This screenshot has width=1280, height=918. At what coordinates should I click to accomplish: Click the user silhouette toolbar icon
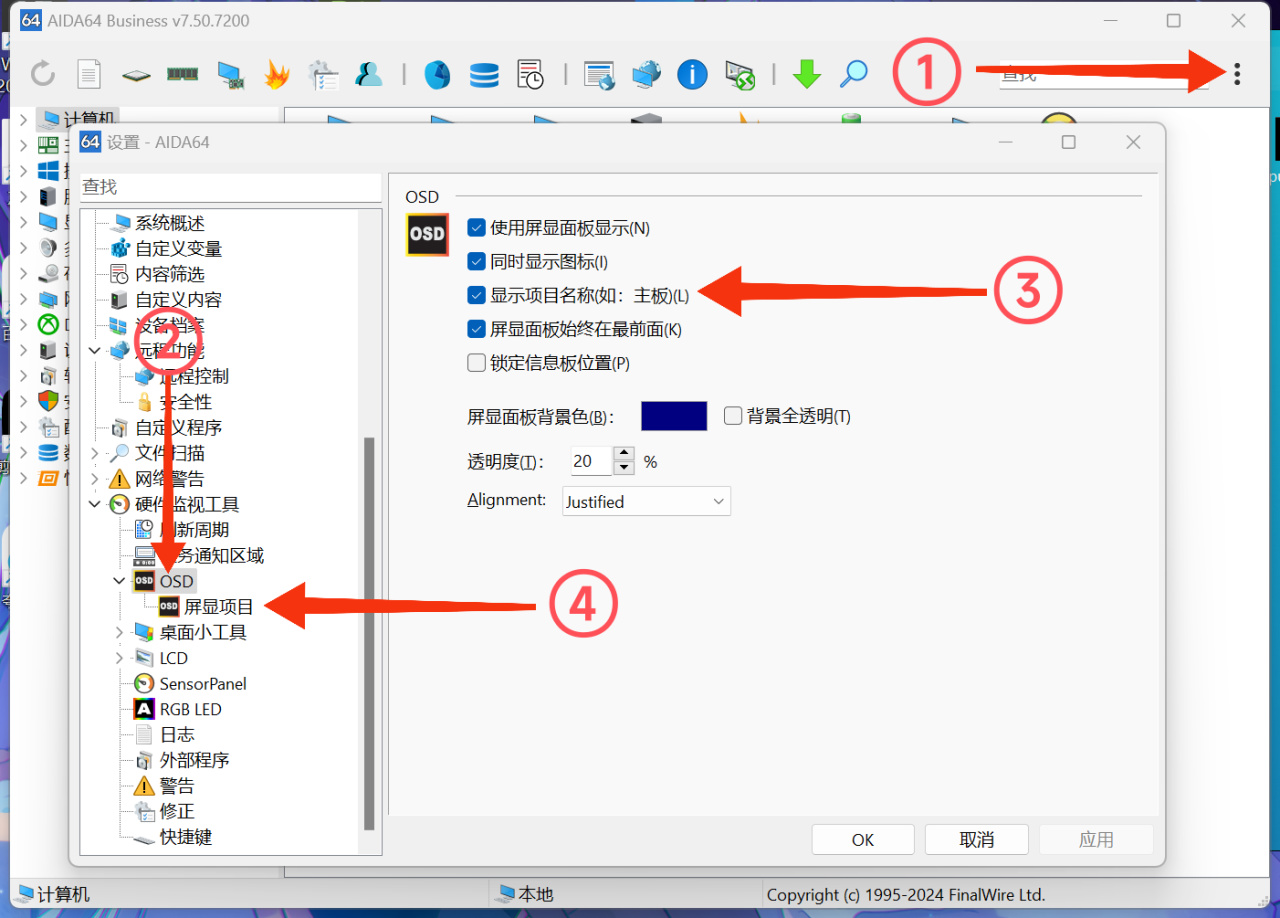click(x=370, y=73)
